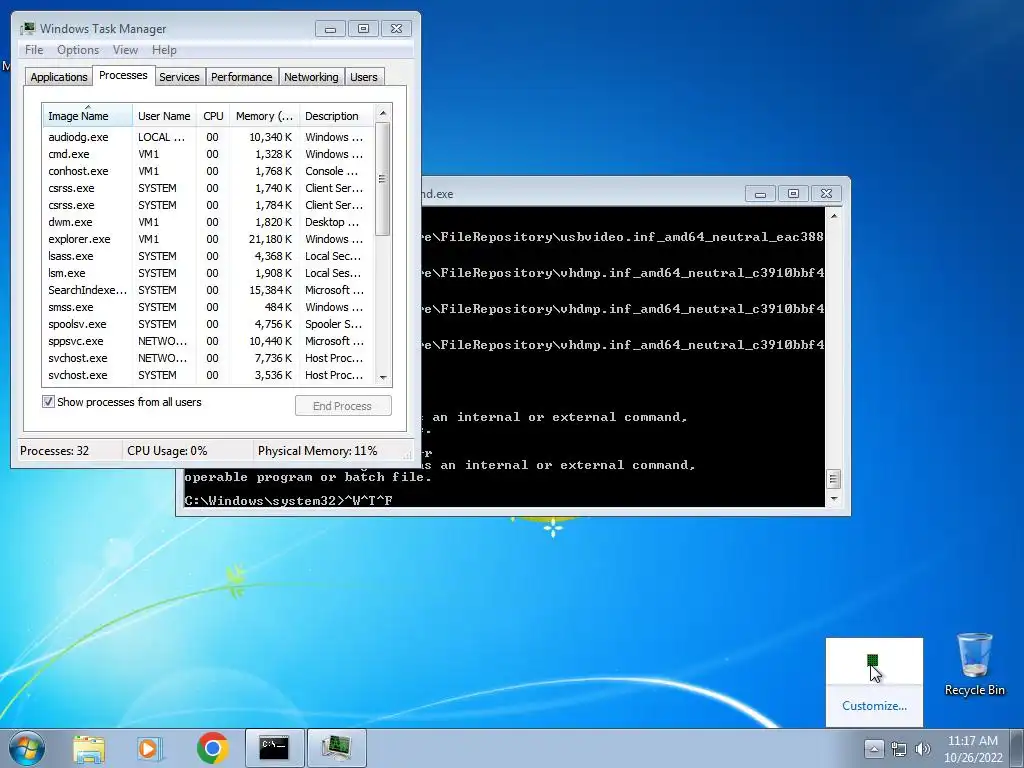
Task: Click the process list scrollbar thumb
Action: point(383,179)
